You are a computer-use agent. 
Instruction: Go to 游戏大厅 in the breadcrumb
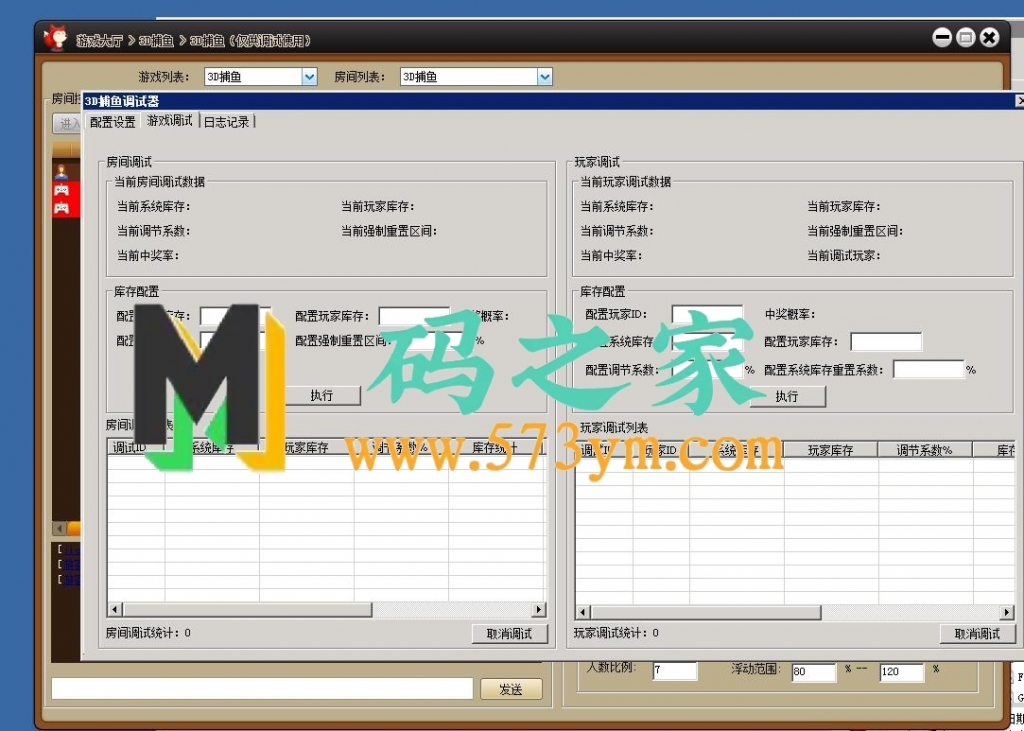(99, 41)
